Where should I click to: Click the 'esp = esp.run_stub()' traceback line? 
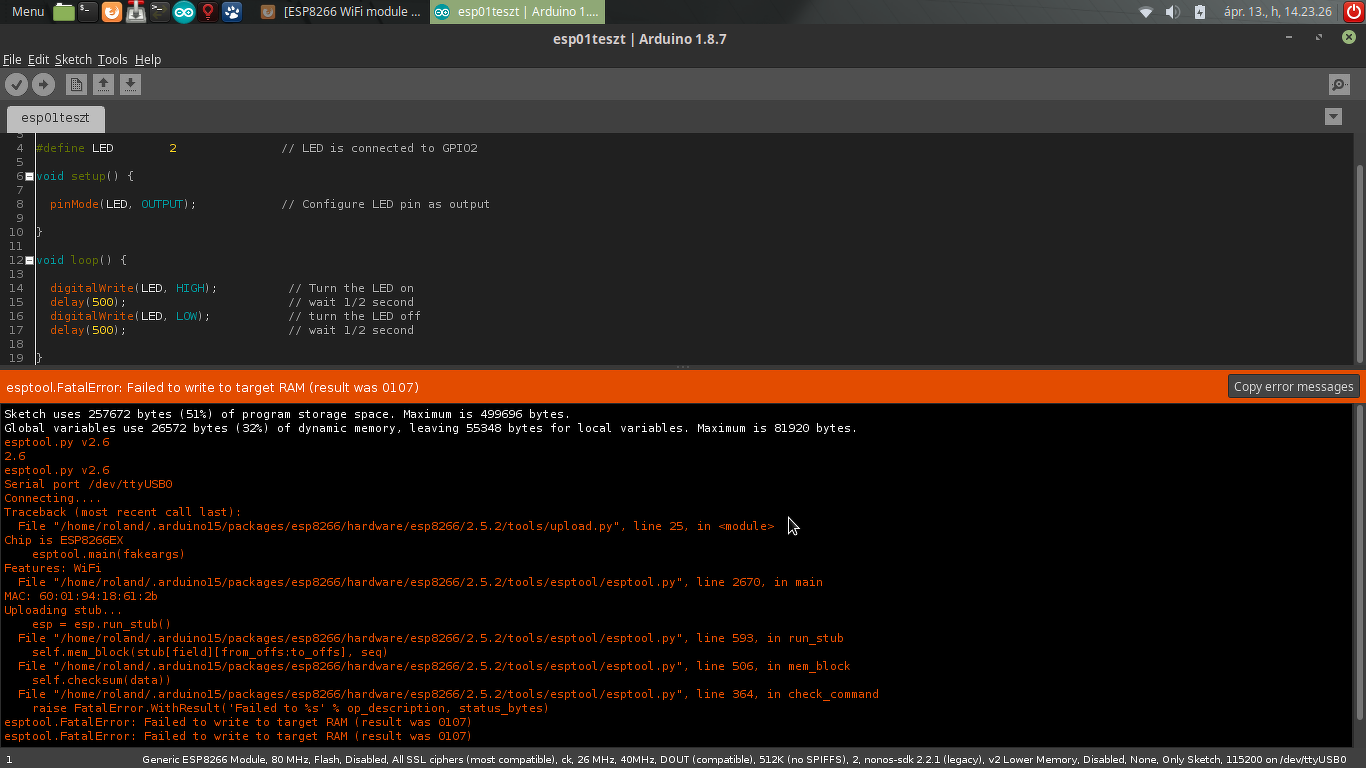point(102,624)
